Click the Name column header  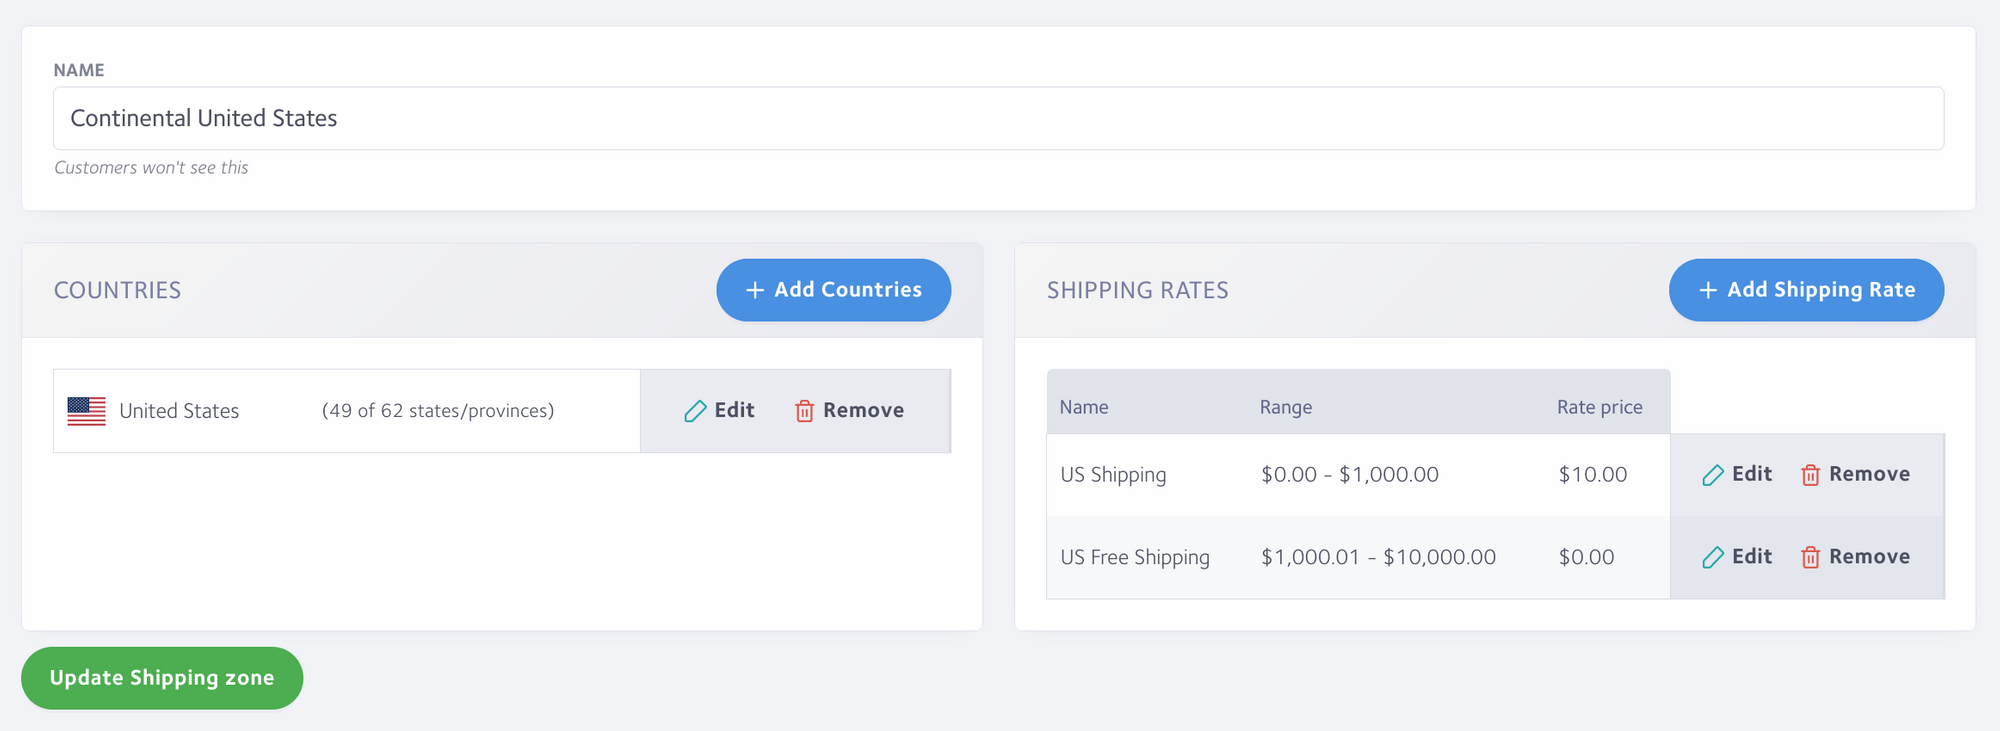click(1084, 407)
